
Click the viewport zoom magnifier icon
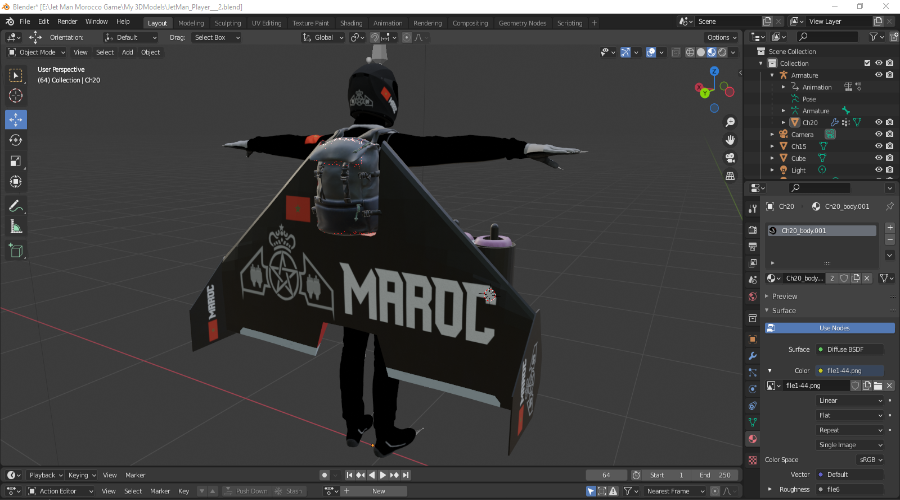(731, 121)
